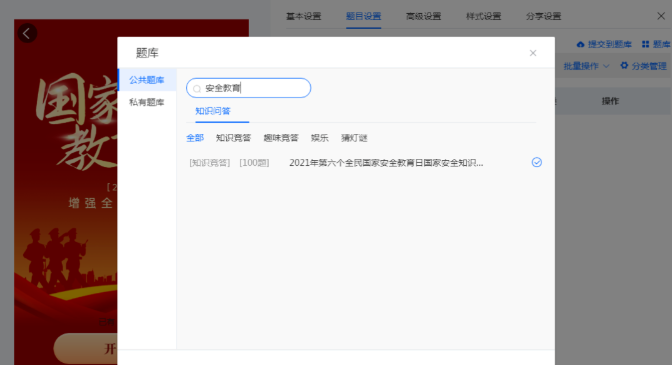The image size is (672, 365).
Task: Filter by 全部 category
Action: [195, 138]
